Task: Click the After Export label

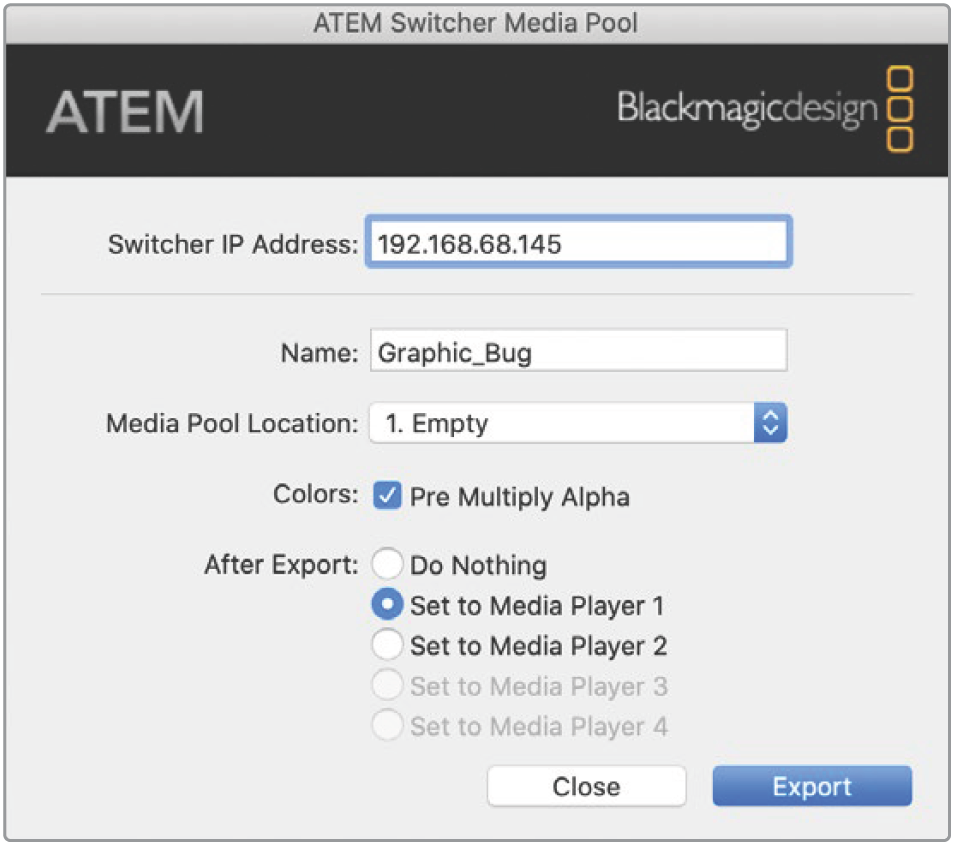Action: click(280, 565)
